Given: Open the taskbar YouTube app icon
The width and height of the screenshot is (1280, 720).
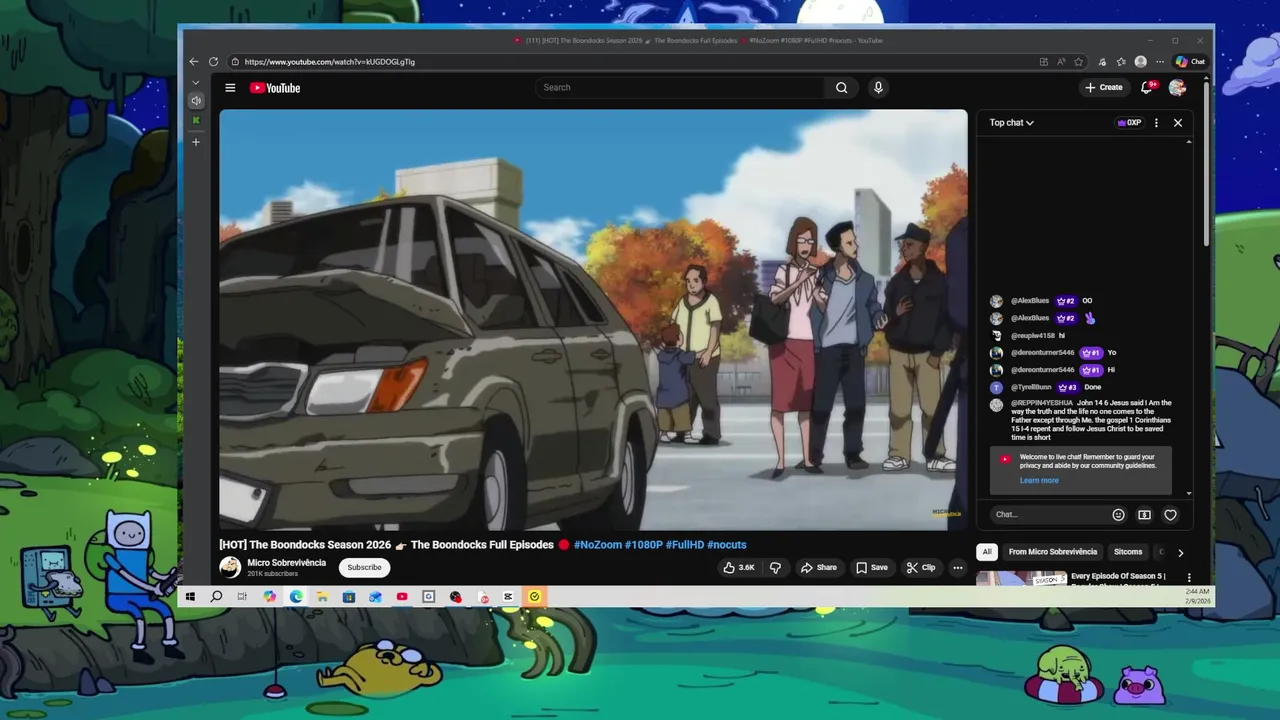Looking at the screenshot, I should click(402, 597).
